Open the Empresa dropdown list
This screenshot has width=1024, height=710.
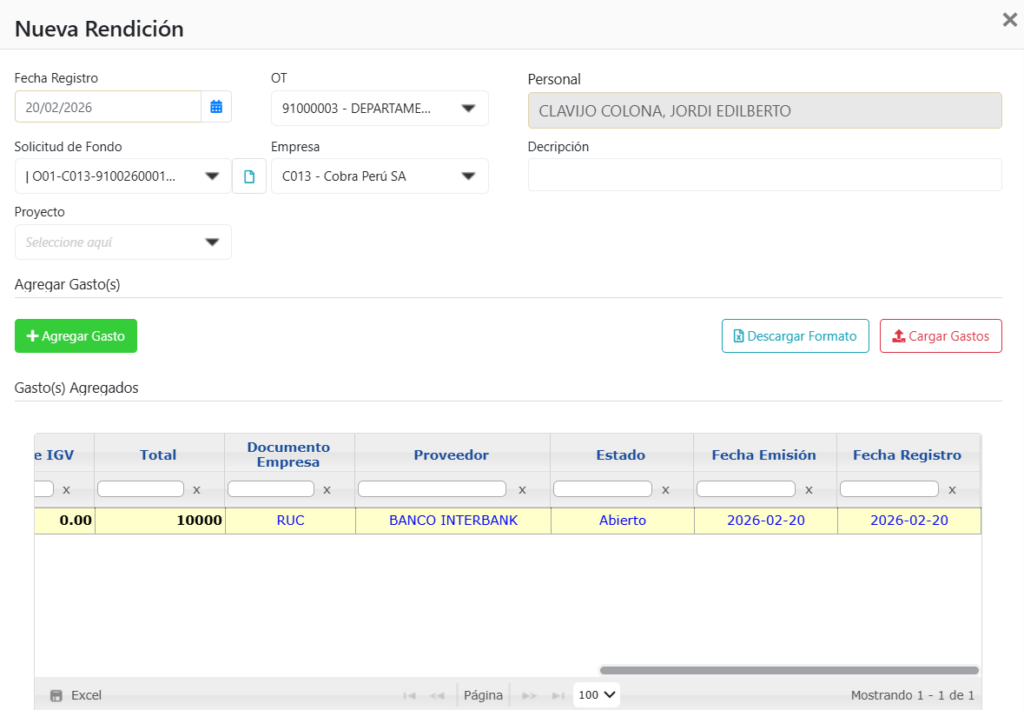pyautogui.click(x=468, y=177)
